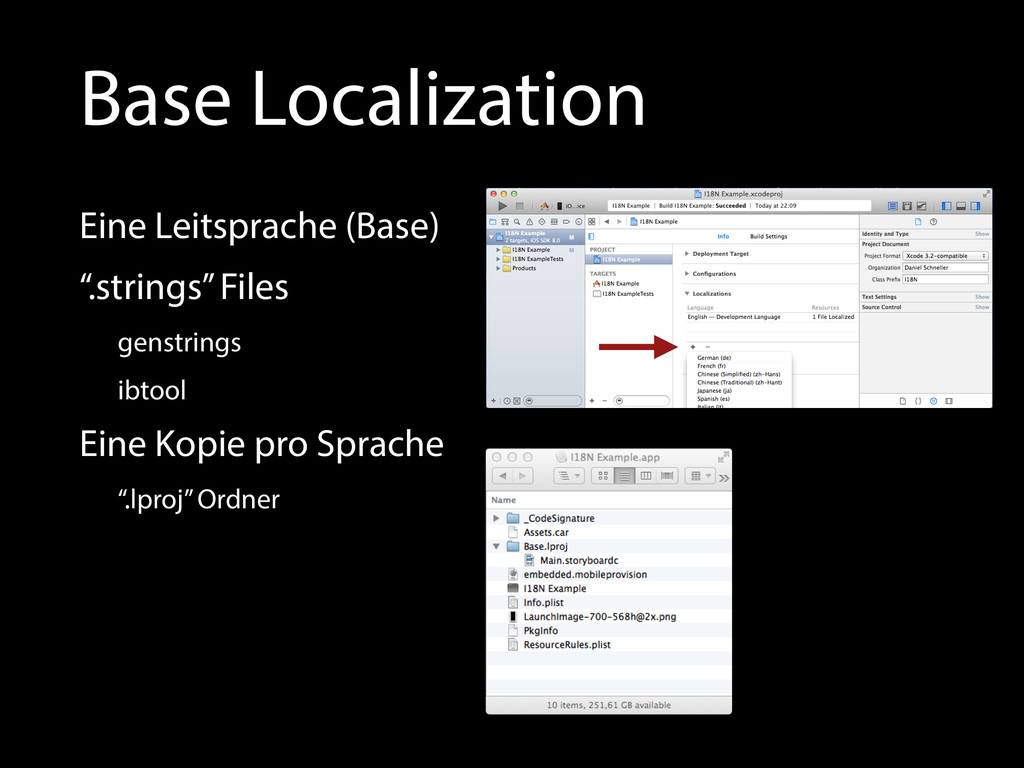
Task: Choose the run destination labeled iO...ice
Action: point(571,206)
